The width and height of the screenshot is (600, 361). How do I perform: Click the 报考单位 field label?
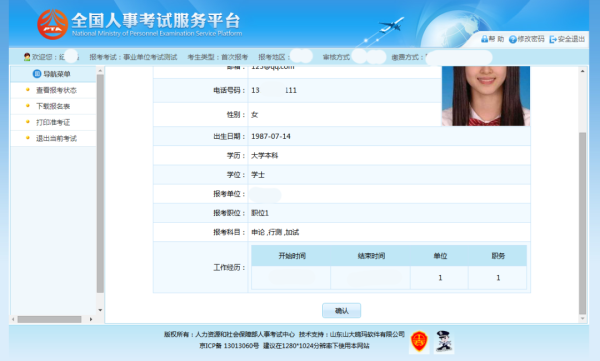pyautogui.click(x=229, y=194)
